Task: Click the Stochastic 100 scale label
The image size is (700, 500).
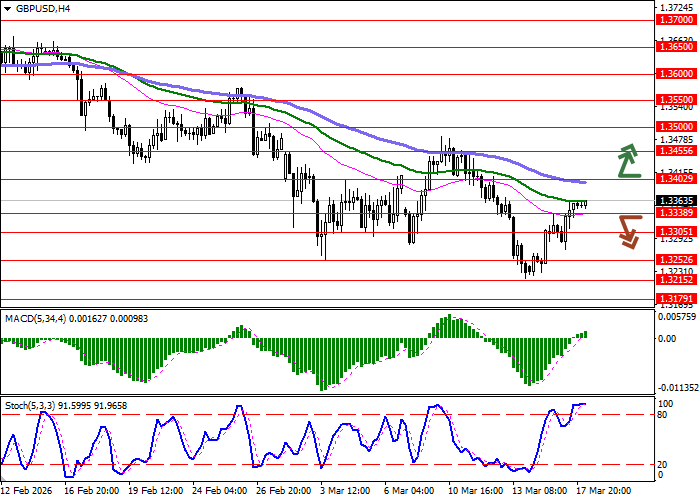Action: point(666,404)
